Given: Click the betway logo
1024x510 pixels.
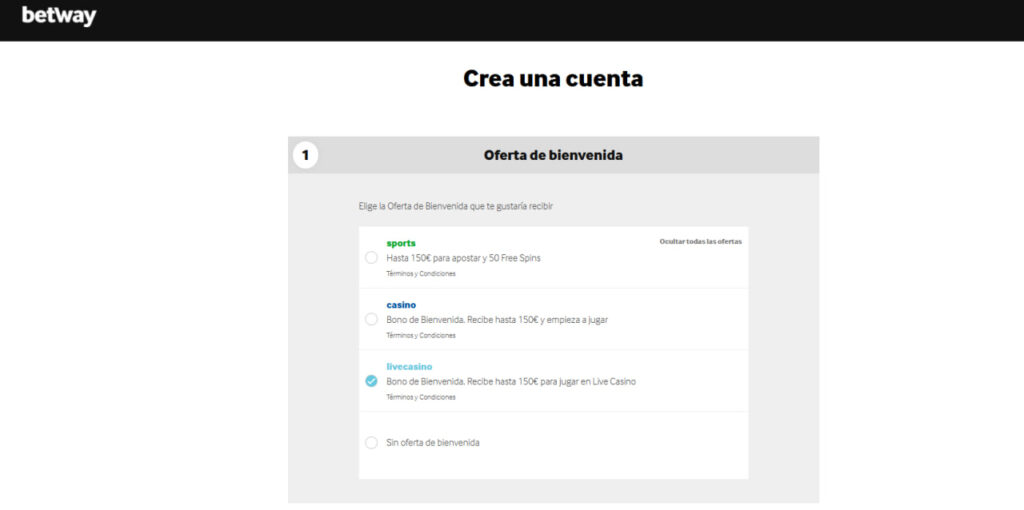Looking at the screenshot, I should click(x=59, y=16).
